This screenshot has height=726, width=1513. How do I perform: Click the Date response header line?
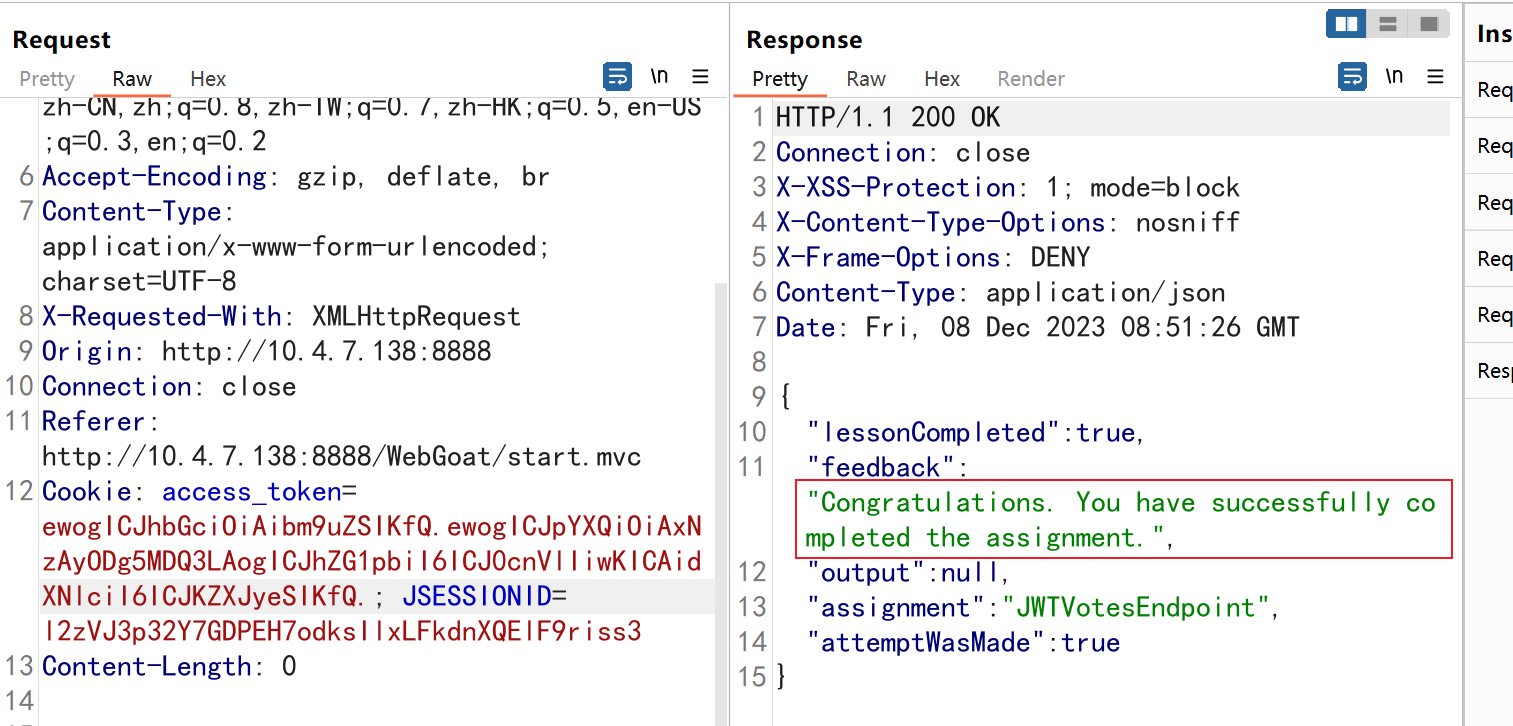(x=1038, y=328)
